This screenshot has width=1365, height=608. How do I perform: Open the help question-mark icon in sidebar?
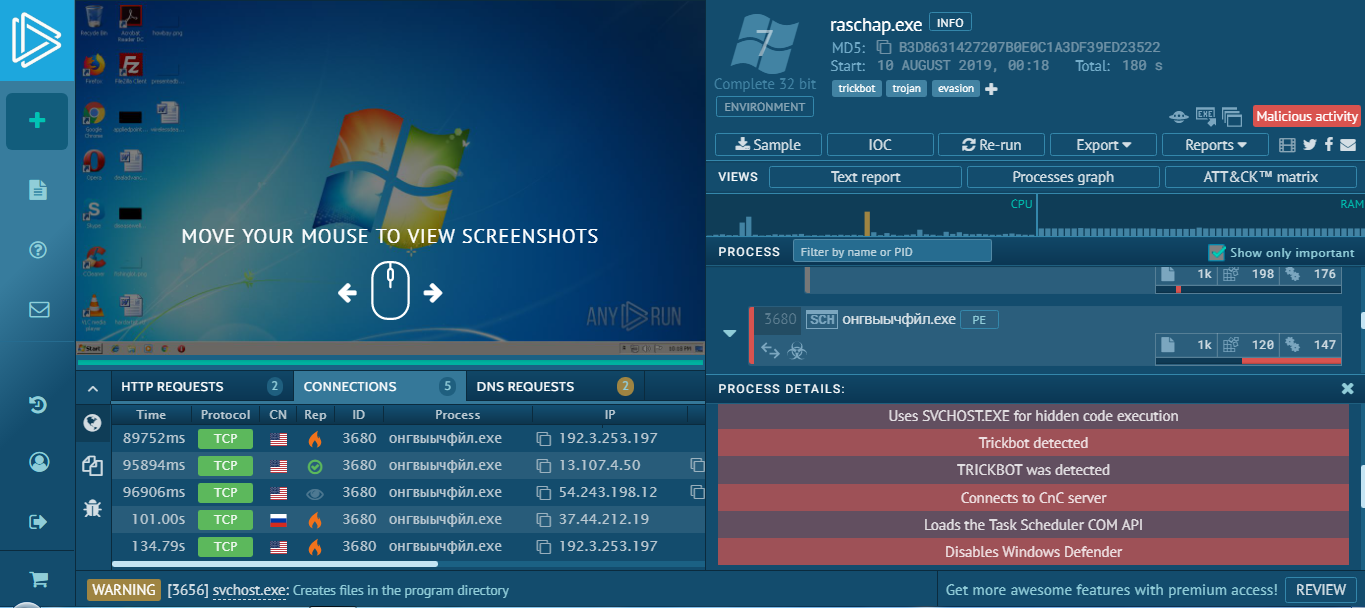pos(38,250)
